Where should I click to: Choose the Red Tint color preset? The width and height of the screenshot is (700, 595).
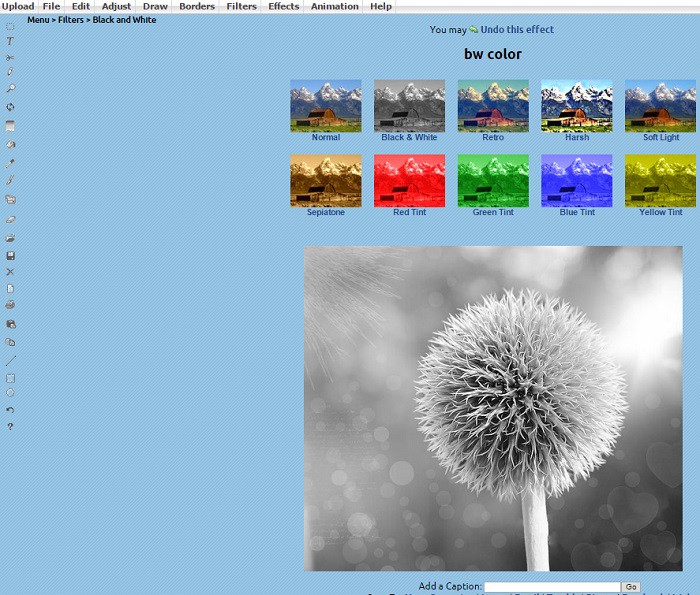pos(409,180)
